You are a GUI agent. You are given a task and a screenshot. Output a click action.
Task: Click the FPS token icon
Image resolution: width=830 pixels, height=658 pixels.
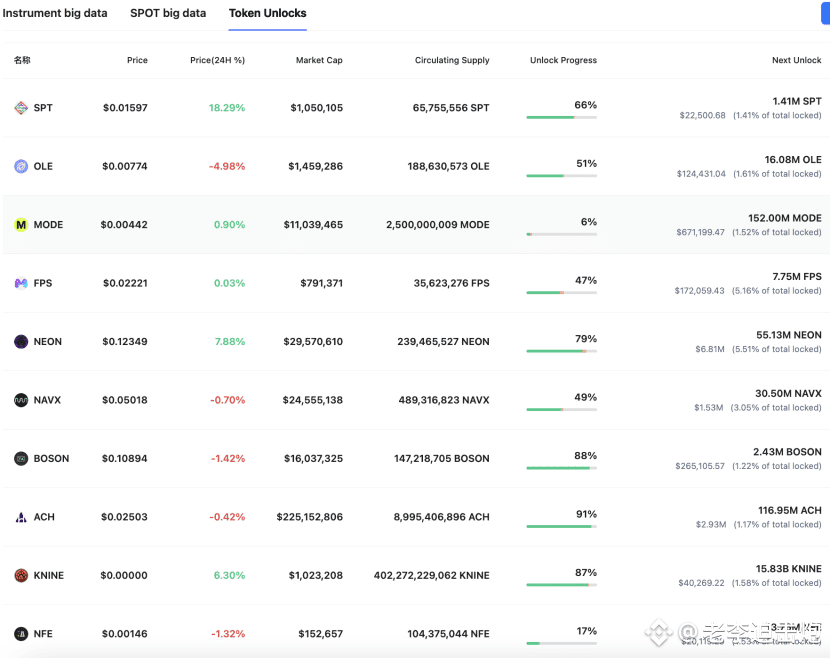click(x=21, y=284)
